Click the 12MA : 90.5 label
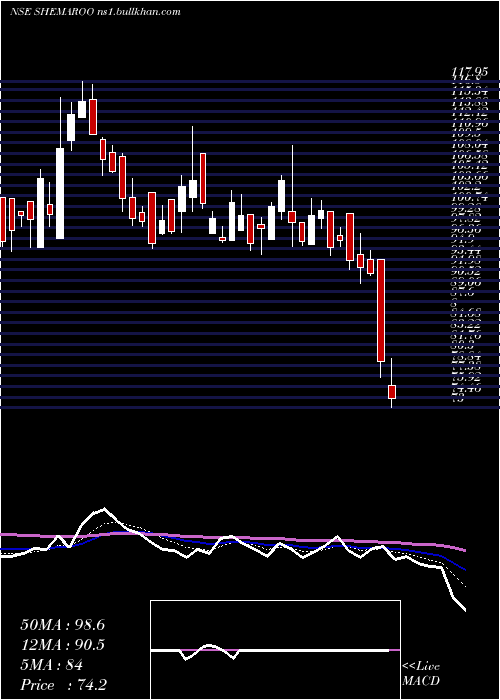The image size is (500, 700). (62, 645)
